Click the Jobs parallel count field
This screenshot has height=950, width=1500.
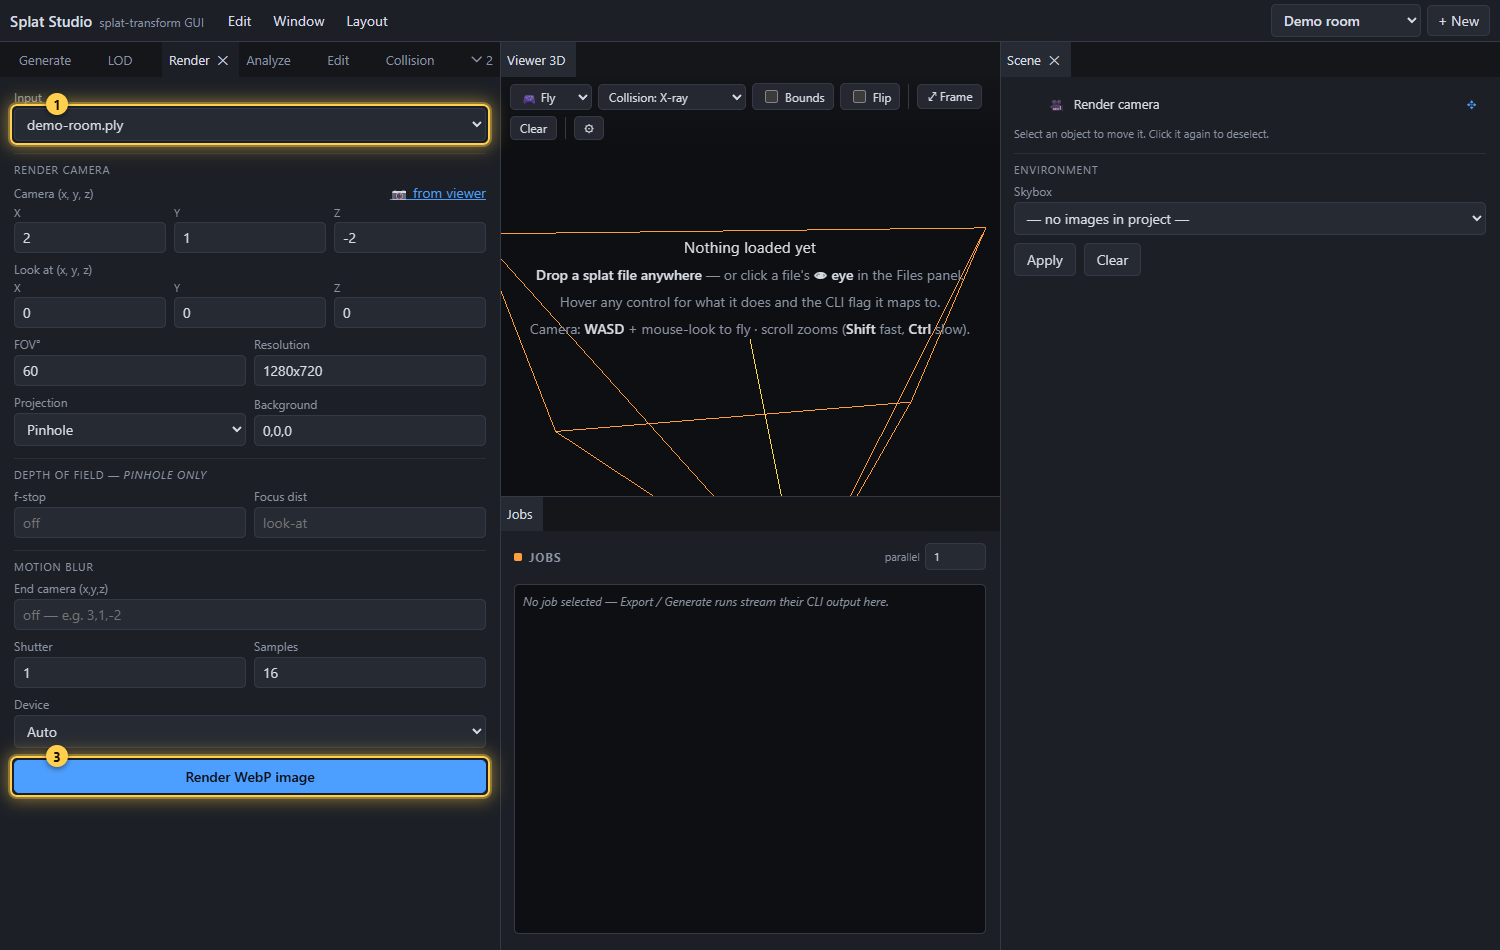[955, 557]
